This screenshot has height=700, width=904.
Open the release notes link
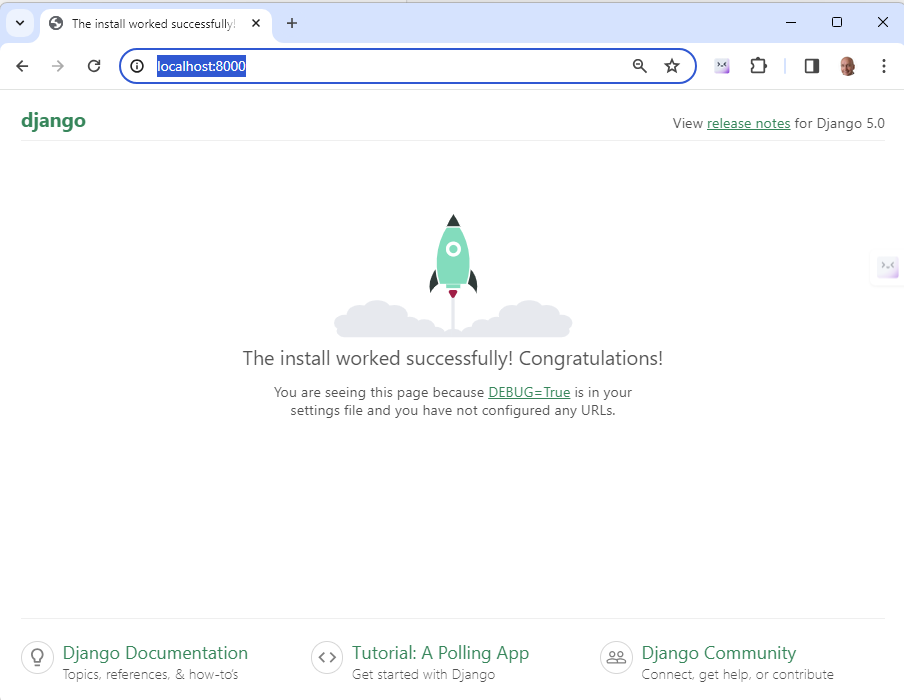click(x=748, y=123)
